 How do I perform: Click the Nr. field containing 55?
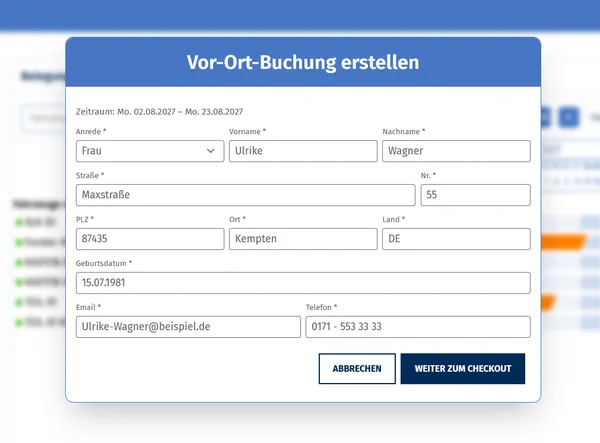476,195
